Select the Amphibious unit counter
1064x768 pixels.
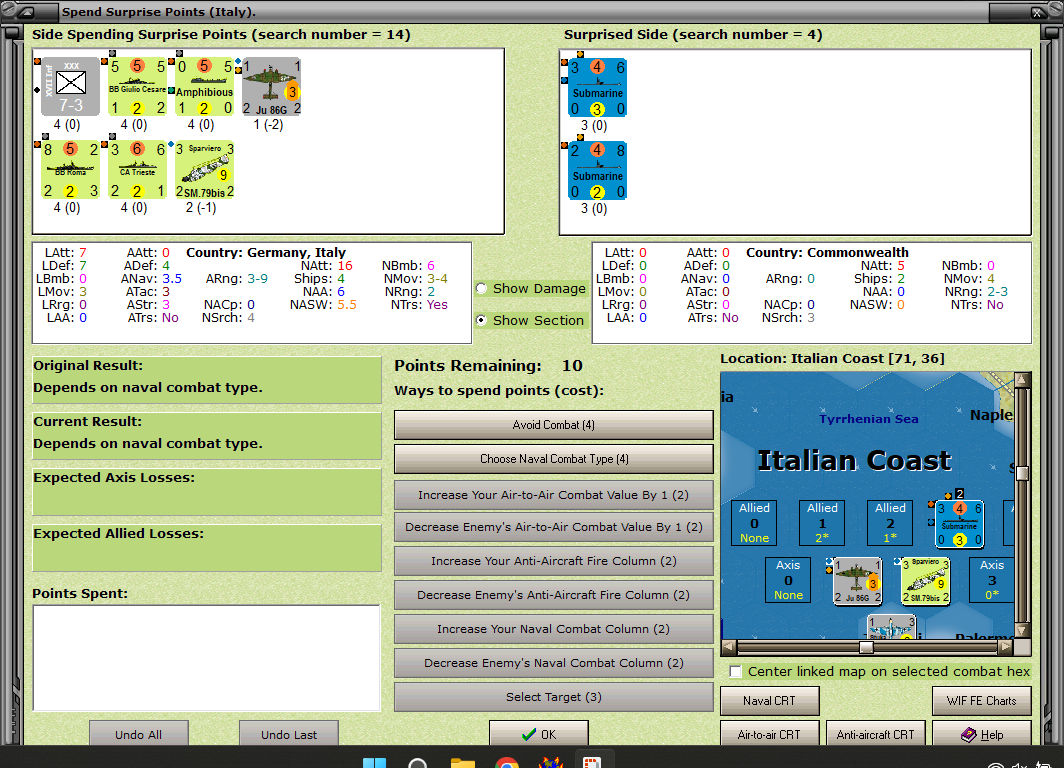[204, 87]
